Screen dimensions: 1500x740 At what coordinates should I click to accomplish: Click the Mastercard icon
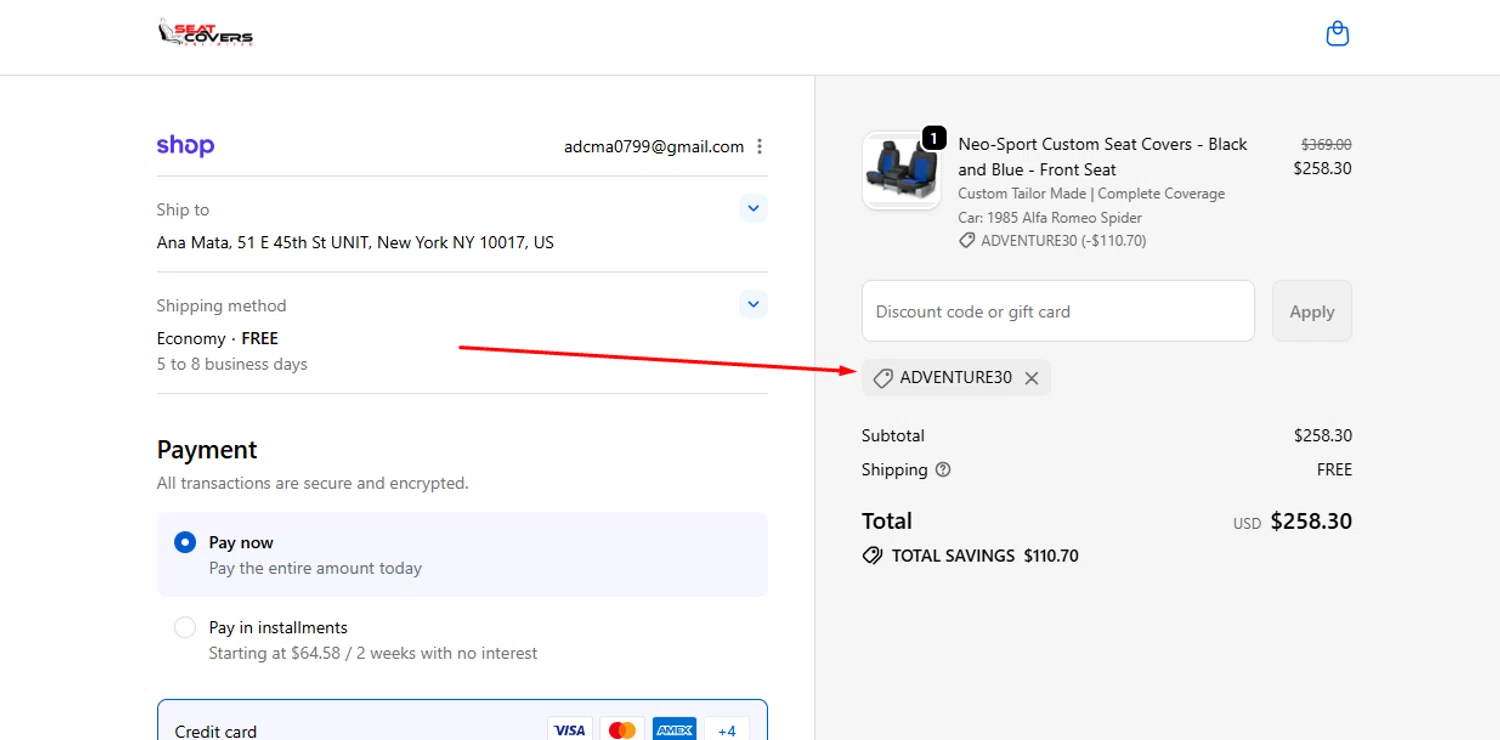pos(622,730)
